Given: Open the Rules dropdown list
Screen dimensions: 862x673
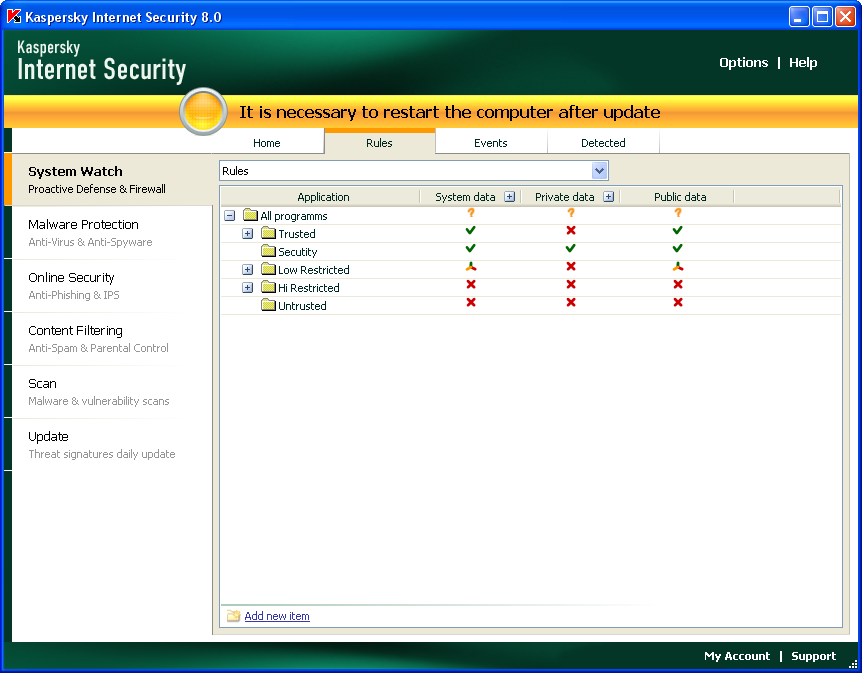Looking at the screenshot, I should pos(599,171).
